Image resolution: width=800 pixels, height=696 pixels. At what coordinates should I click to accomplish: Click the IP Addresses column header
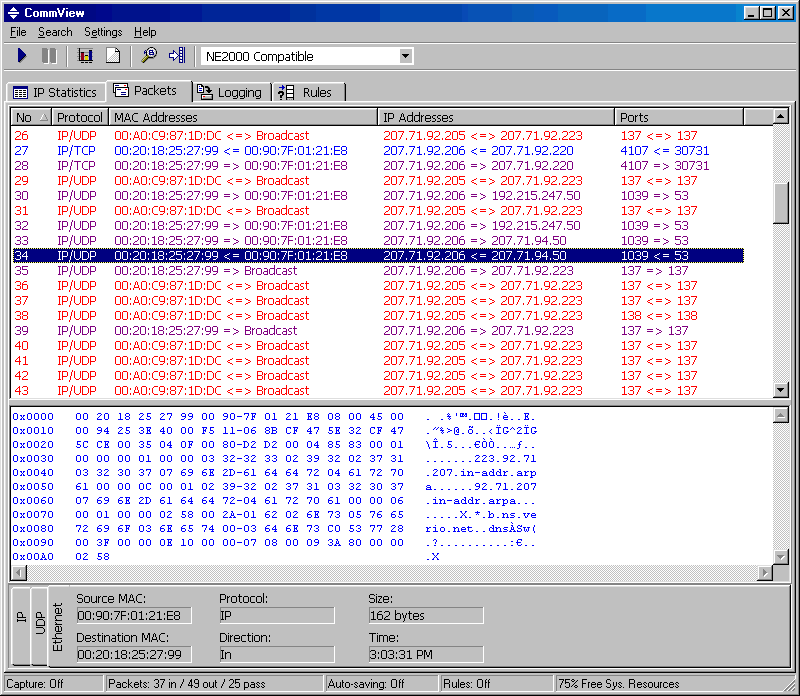(x=496, y=117)
